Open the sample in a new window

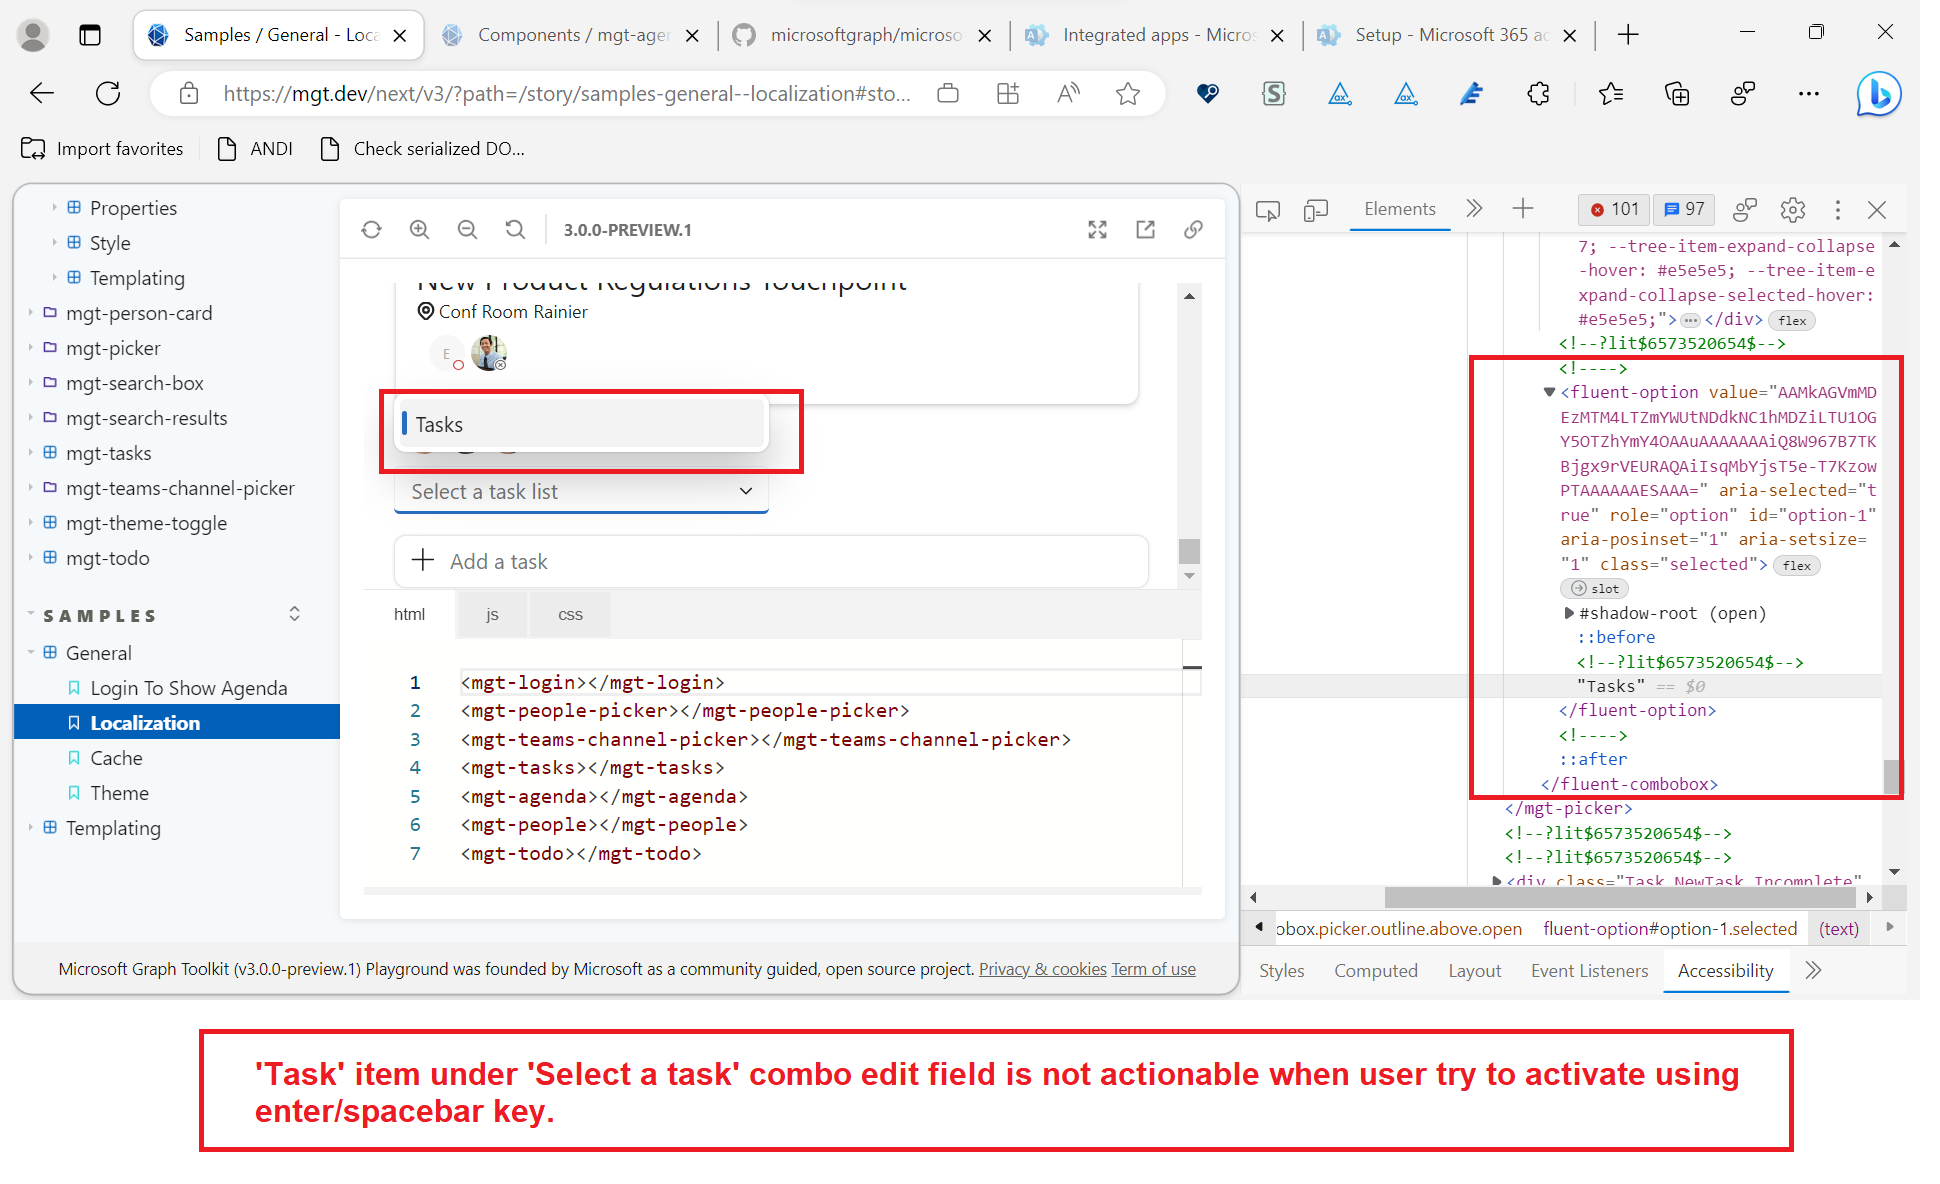coord(1145,229)
